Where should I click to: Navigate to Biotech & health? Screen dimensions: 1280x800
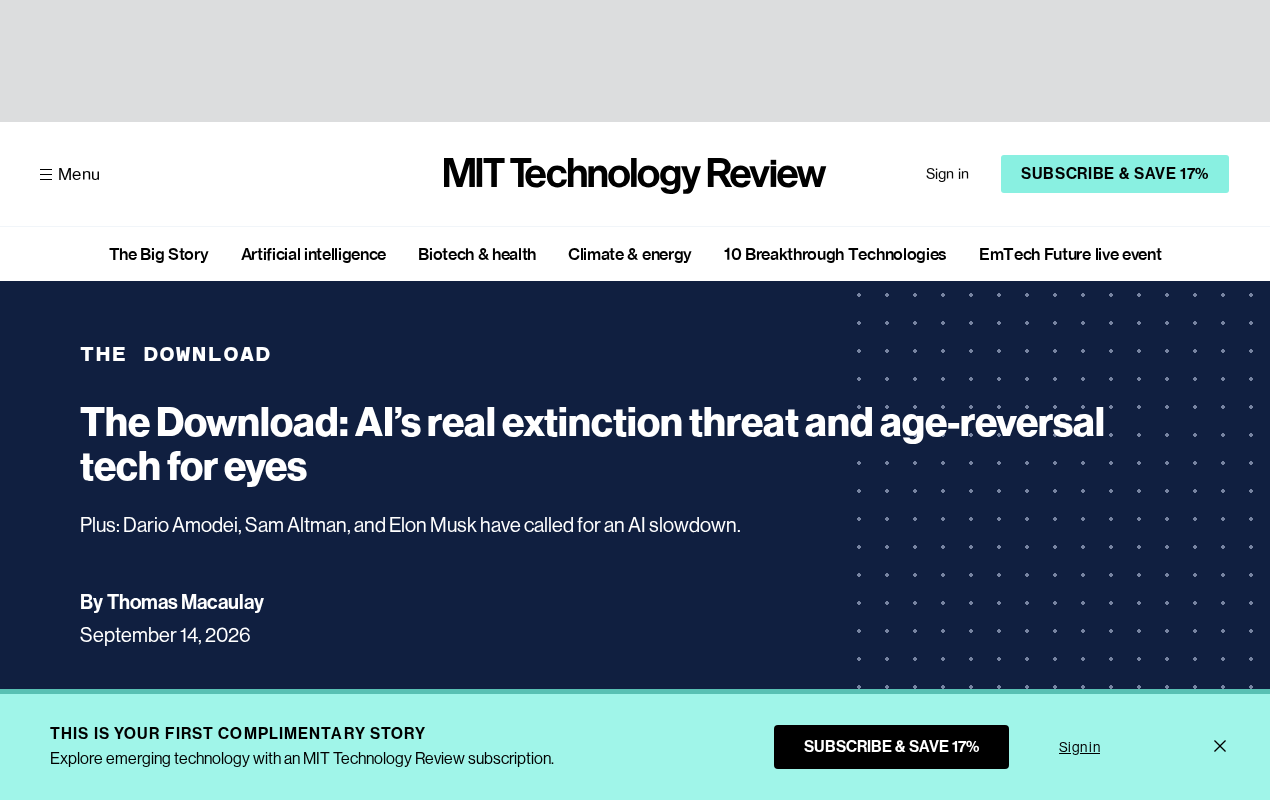point(477,254)
